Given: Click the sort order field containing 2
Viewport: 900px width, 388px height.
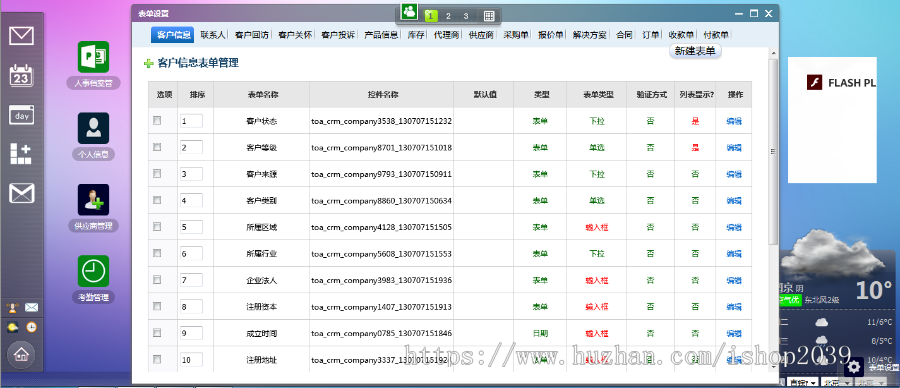Looking at the screenshot, I should 191,148.
